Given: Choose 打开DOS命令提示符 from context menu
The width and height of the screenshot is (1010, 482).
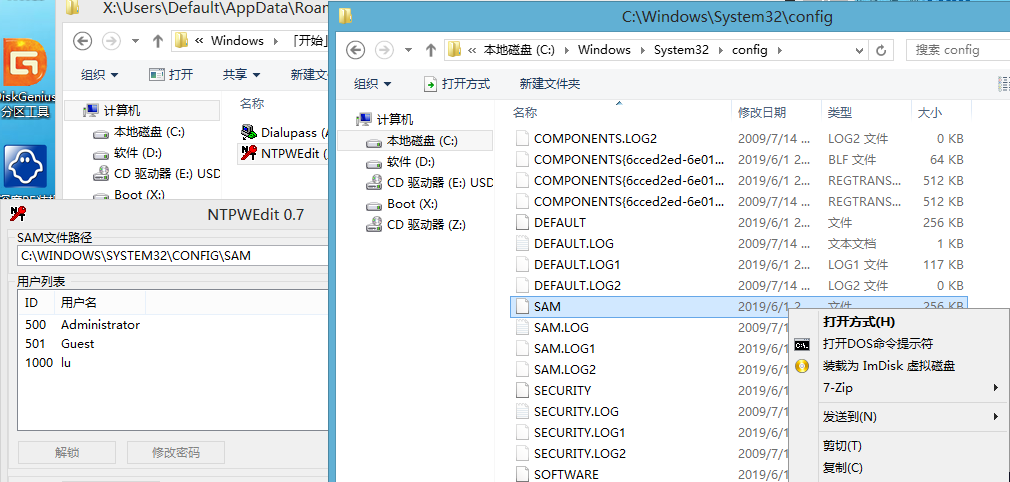Looking at the screenshot, I should click(899, 343).
